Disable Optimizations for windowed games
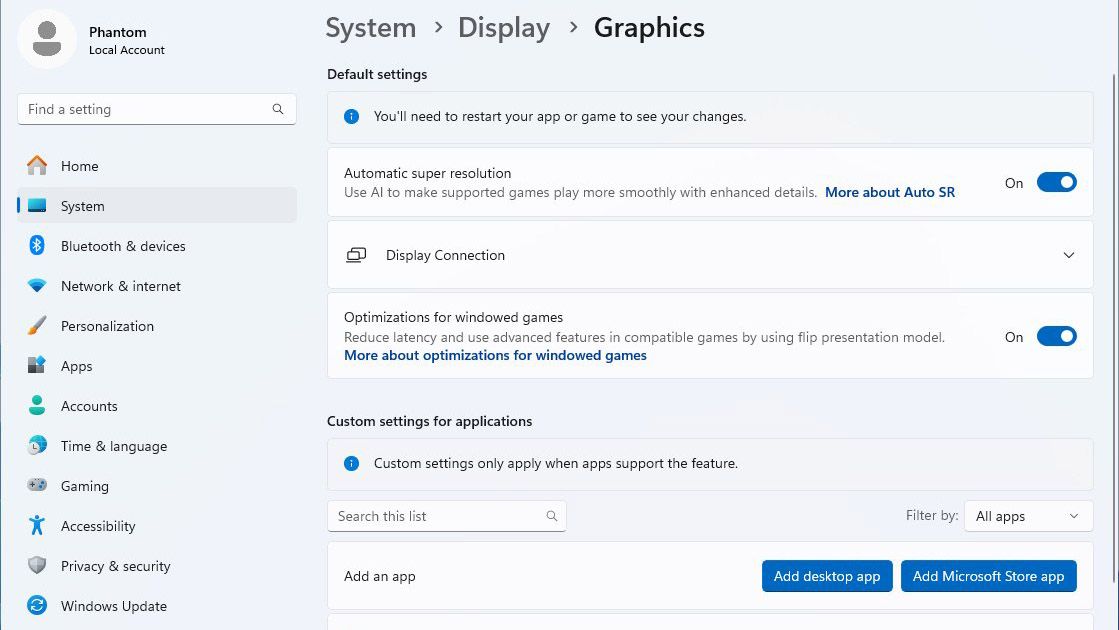 [1056, 336]
